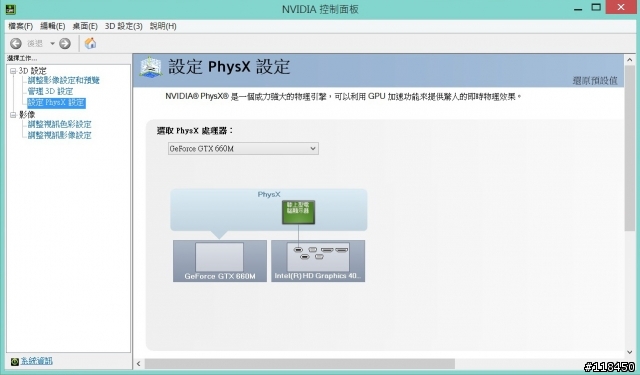Click NVIDIA app icon in title bar
The image size is (640, 375).
(10, 9)
